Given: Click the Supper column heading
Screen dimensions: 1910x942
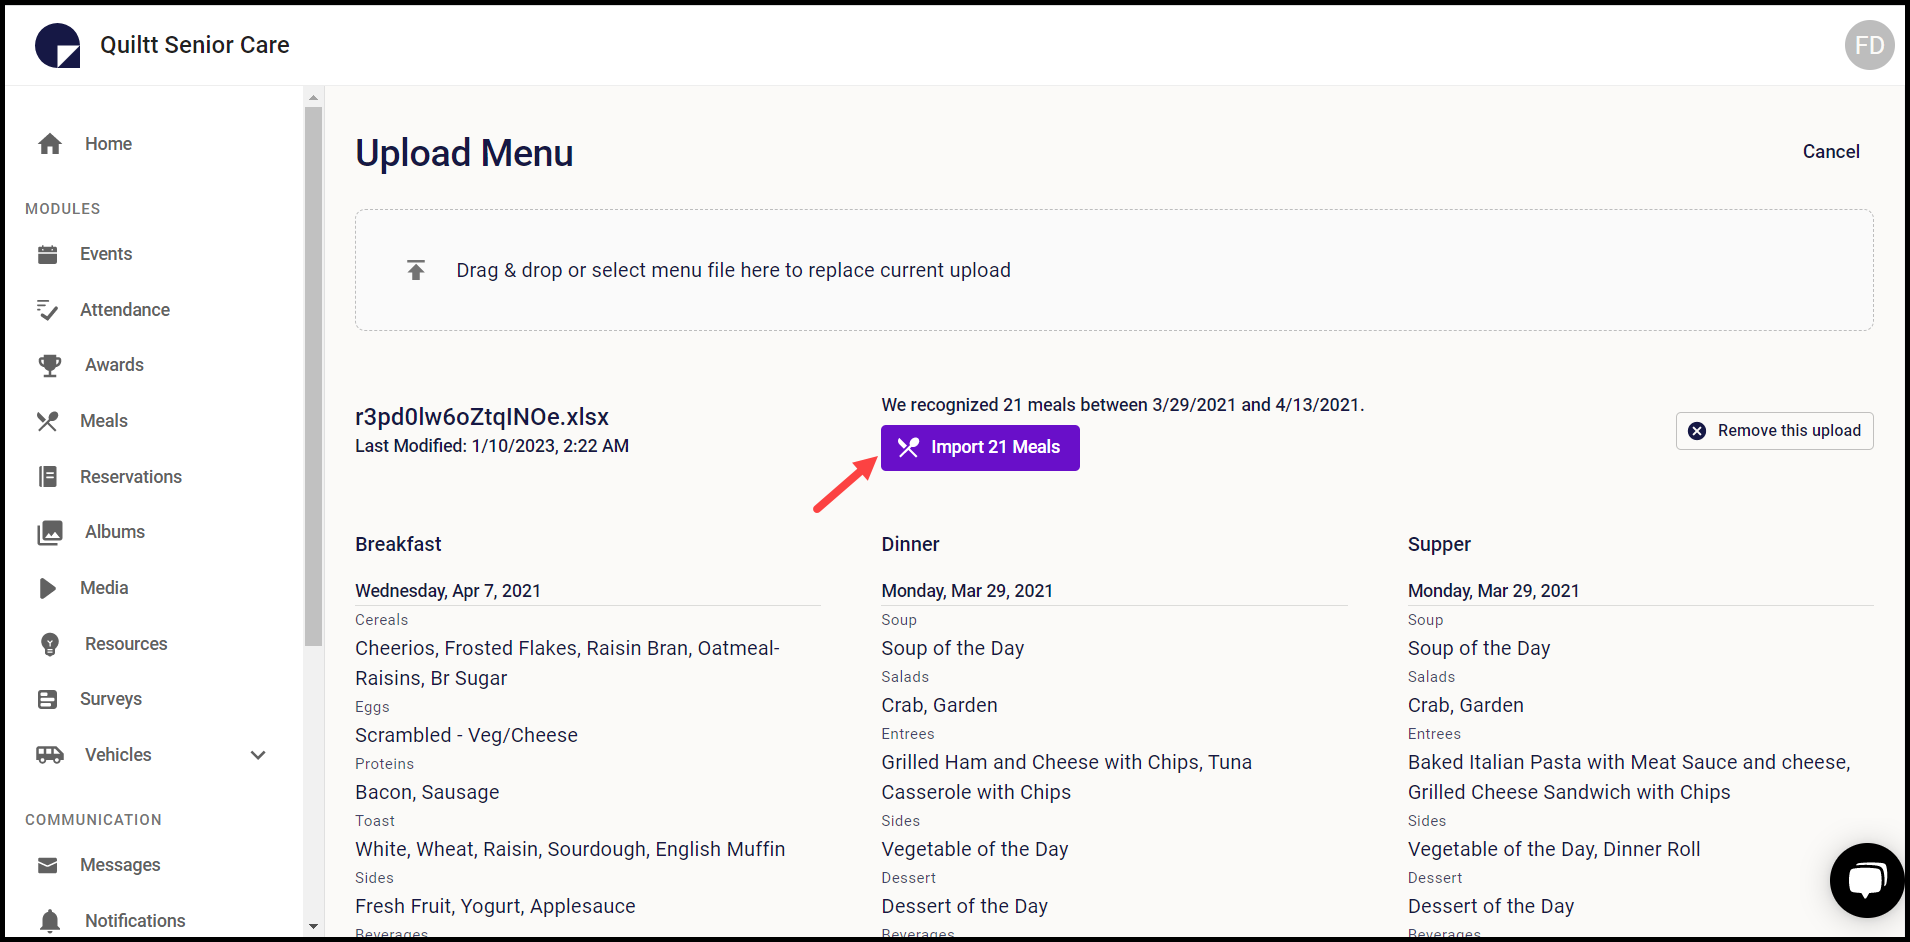Looking at the screenshot, I should click(x=1439, y=545).
